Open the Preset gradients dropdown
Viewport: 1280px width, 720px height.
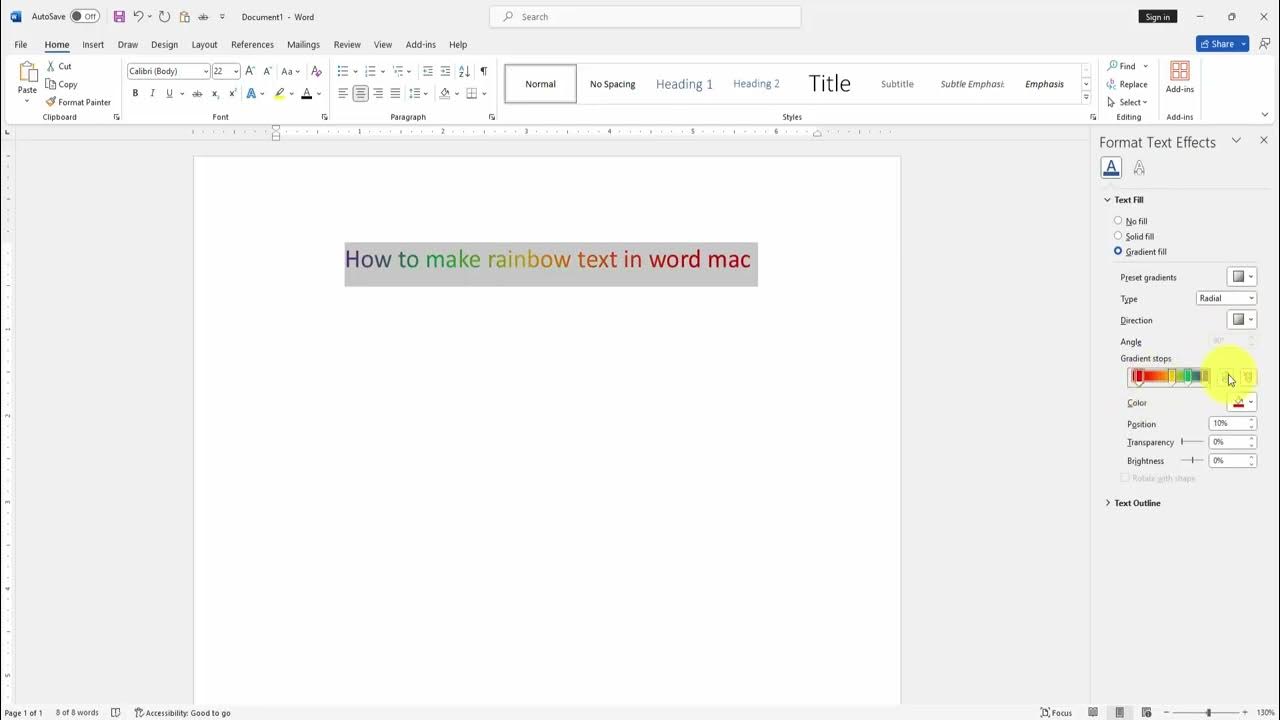[1242, 277]
